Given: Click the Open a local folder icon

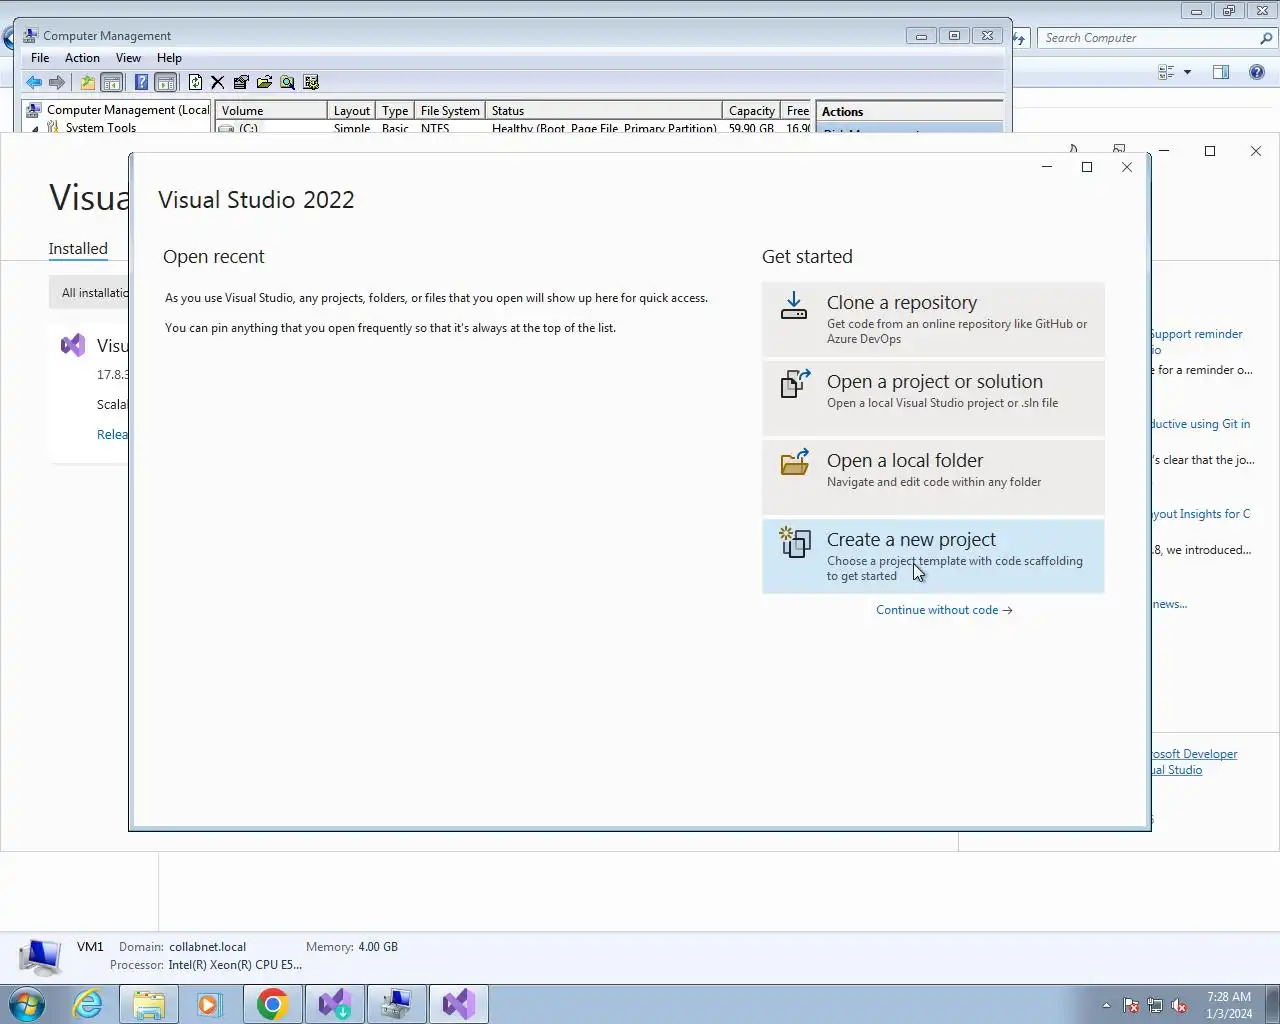Looking at the screenshot, I should click(x=795, y=462).
